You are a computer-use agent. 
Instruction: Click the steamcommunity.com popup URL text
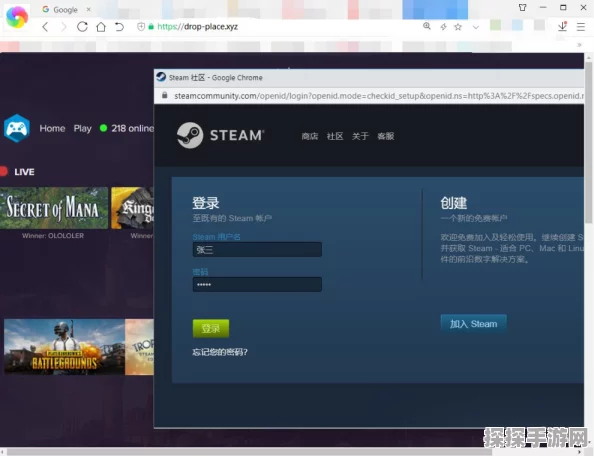point(379,96)
